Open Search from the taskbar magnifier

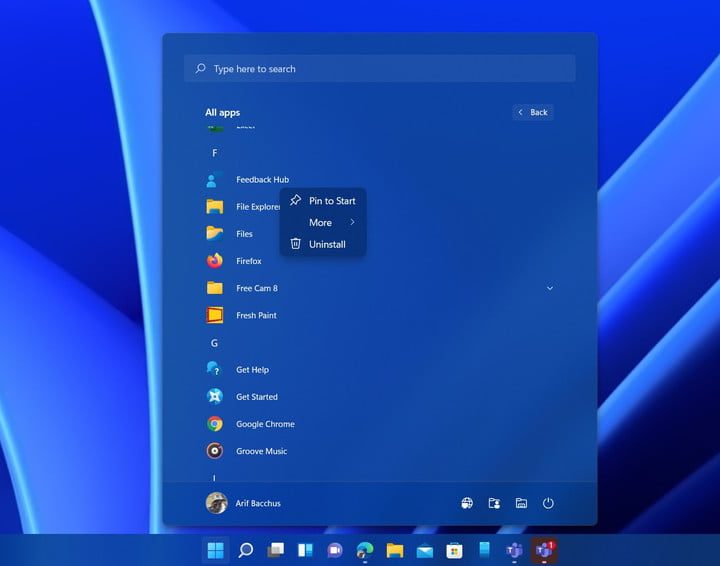246,549
